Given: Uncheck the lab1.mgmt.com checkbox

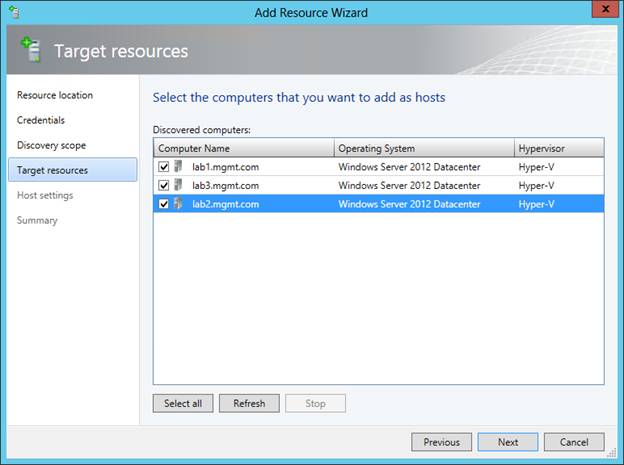Looking at the screenshot, I should (x=164, y=166).
